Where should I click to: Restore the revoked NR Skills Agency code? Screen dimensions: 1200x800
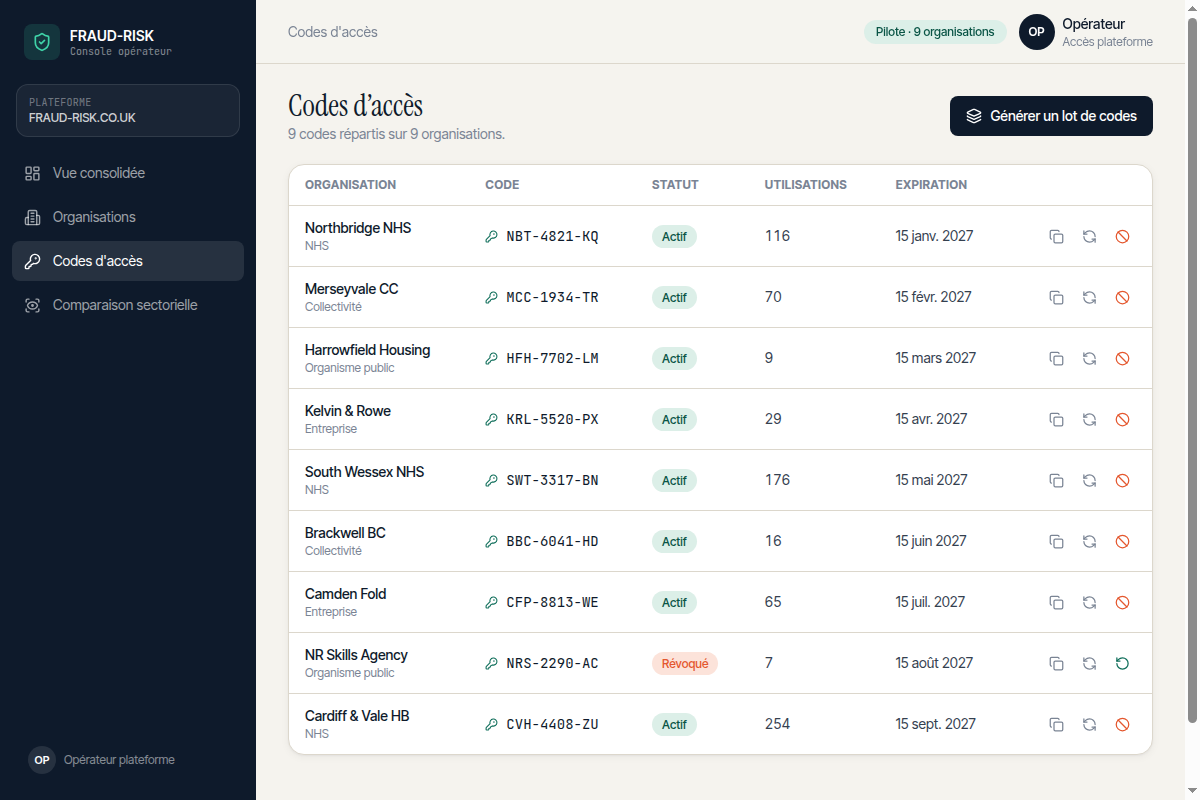pyautogui.click(x=1122, y=664)
